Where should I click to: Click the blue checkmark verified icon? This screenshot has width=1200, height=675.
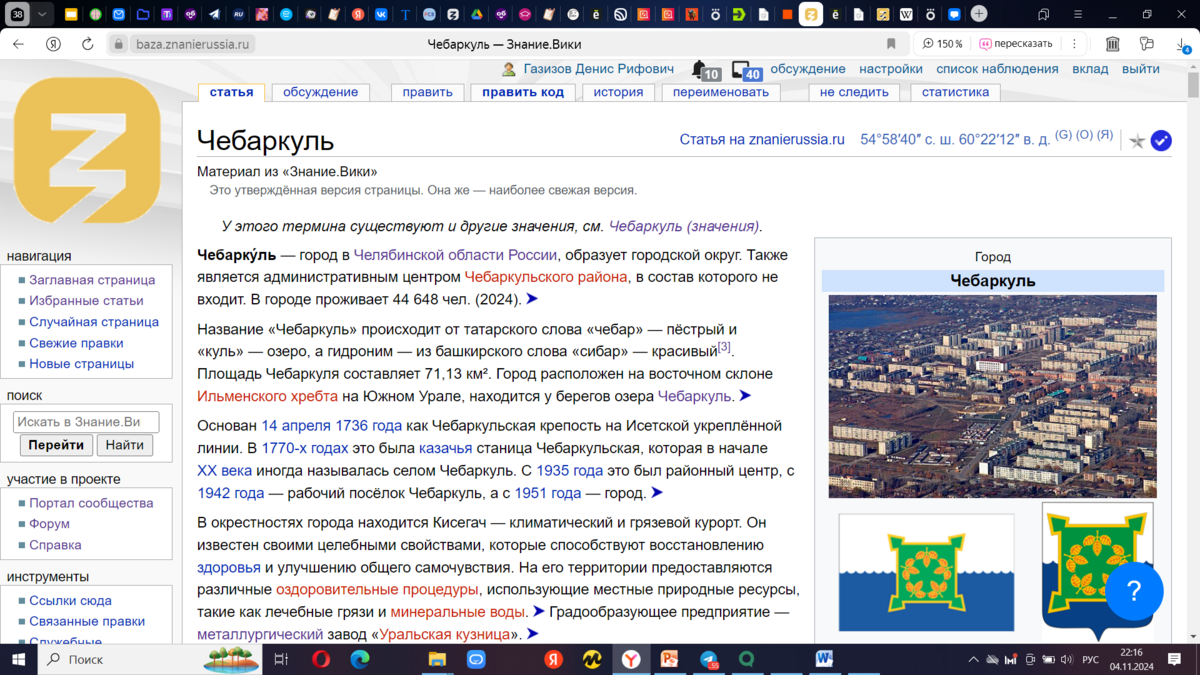coord(1161,141)
